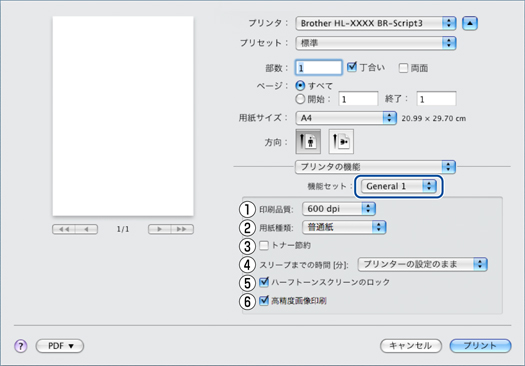Open the help question mark button

click(x=21, y=346)
